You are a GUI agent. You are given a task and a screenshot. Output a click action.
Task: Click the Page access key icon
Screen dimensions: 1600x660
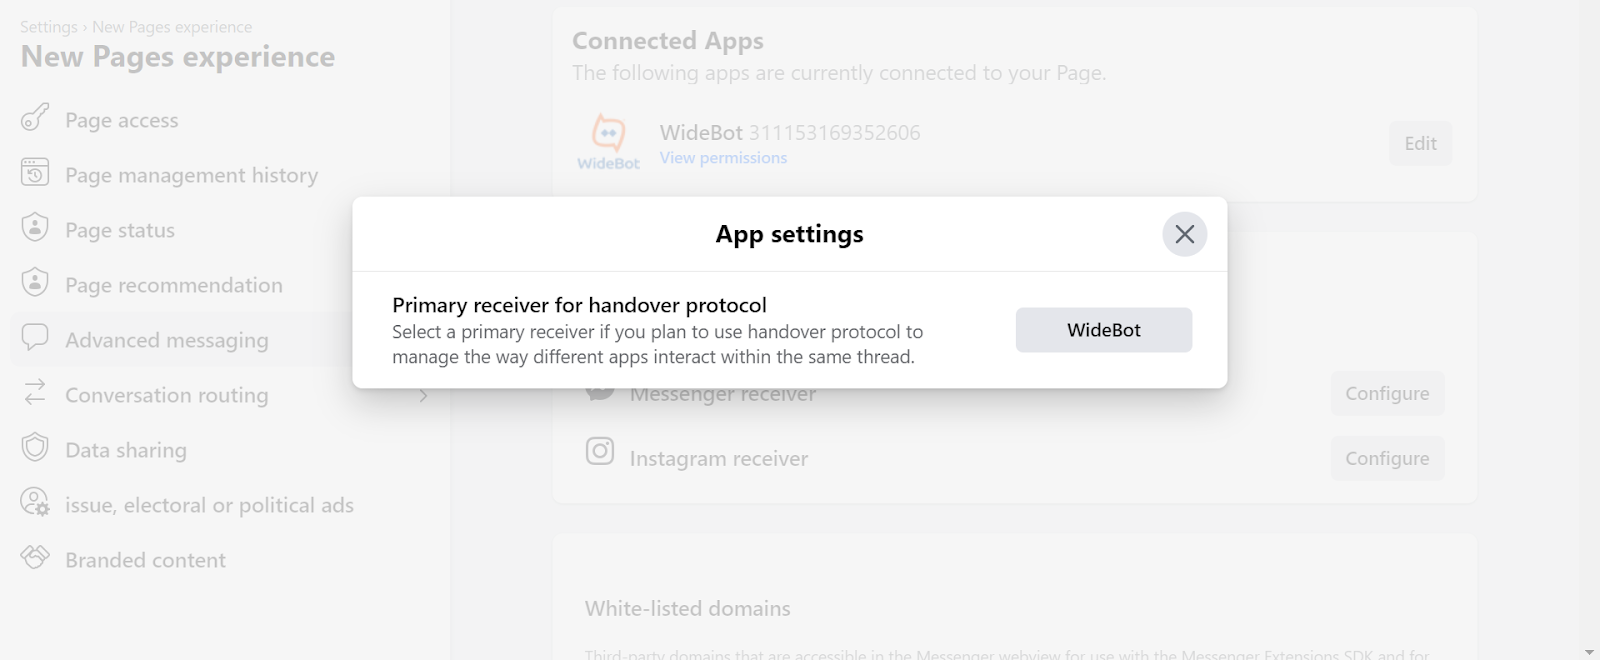pyautogui.click(x=35, y=118)
